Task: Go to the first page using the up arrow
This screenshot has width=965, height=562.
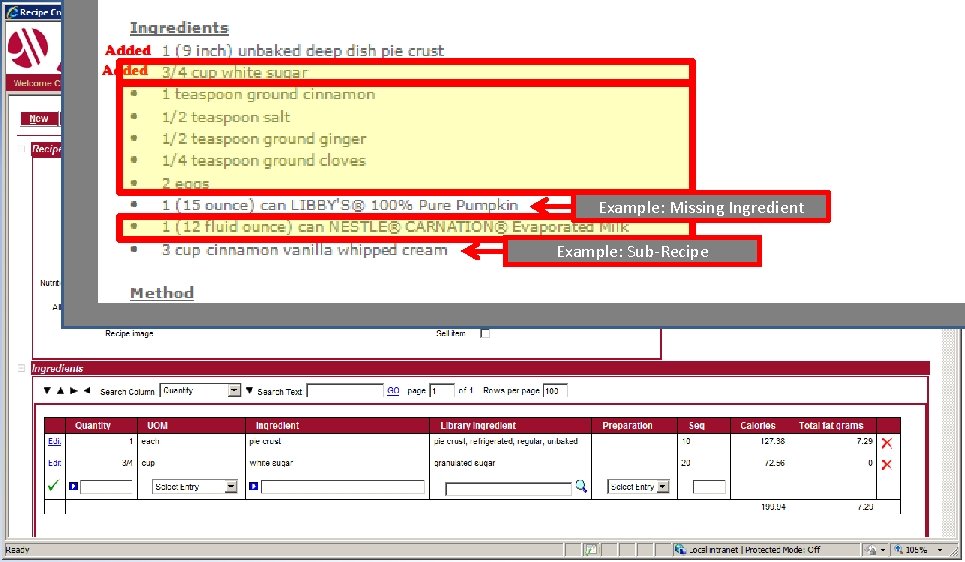Action: click(60, 390)
